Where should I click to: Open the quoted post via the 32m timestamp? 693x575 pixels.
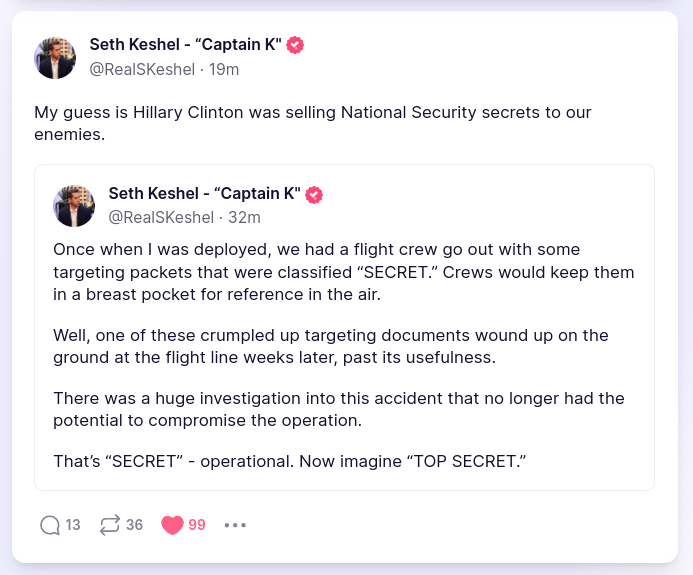[246, 217]
